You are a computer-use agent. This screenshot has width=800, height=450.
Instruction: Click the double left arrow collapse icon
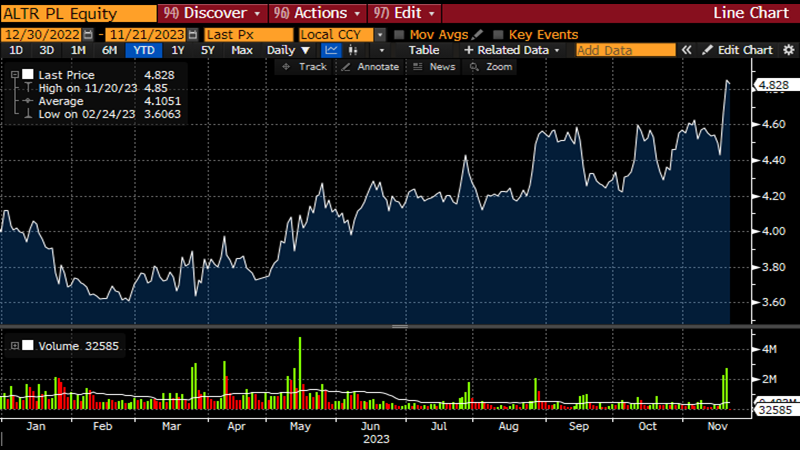[x=687, y=50]
